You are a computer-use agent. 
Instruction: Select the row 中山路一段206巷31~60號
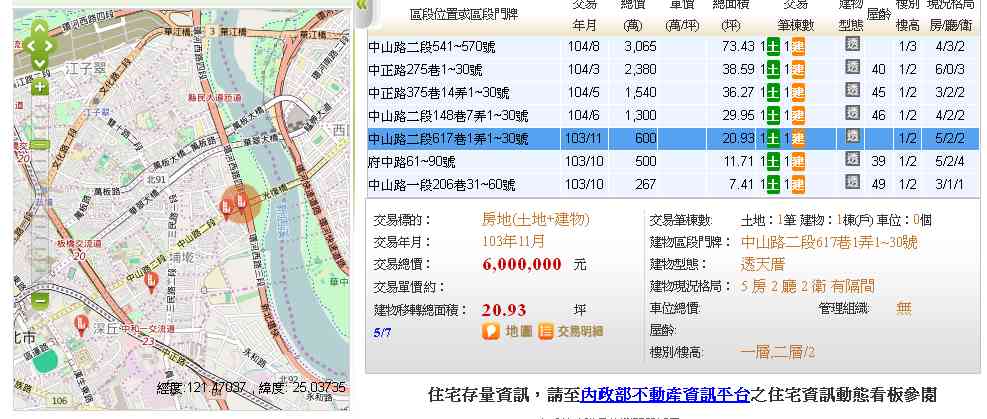[673, 184]
